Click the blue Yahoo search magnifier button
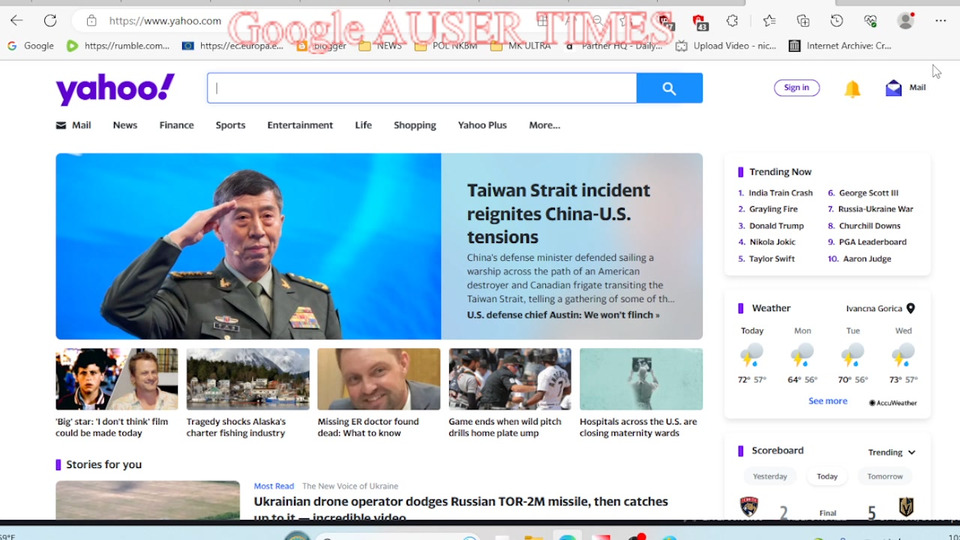 [669, 88]
